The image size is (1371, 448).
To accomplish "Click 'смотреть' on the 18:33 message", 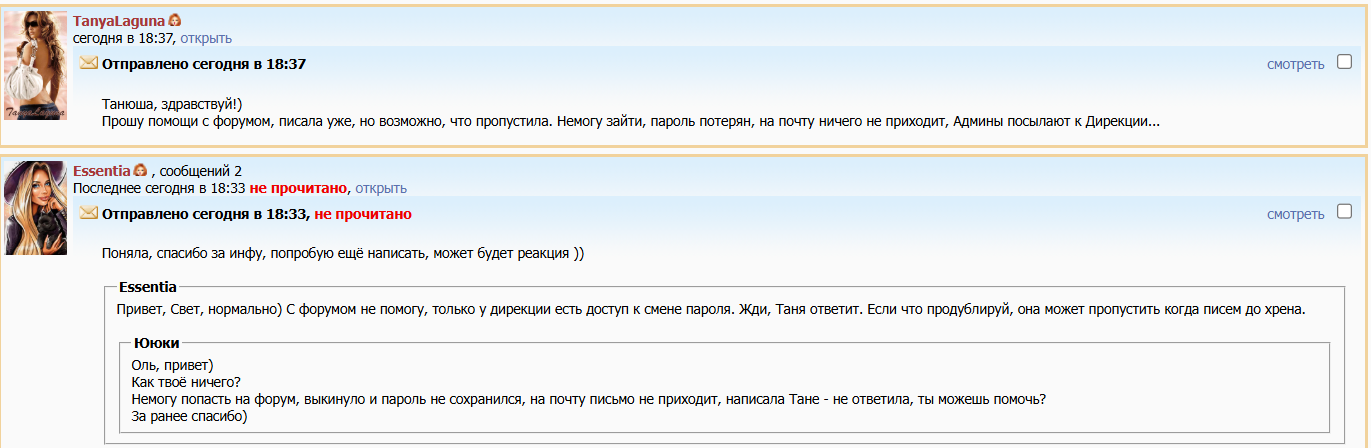I will pyautogui.click(x=1295, y=214).
